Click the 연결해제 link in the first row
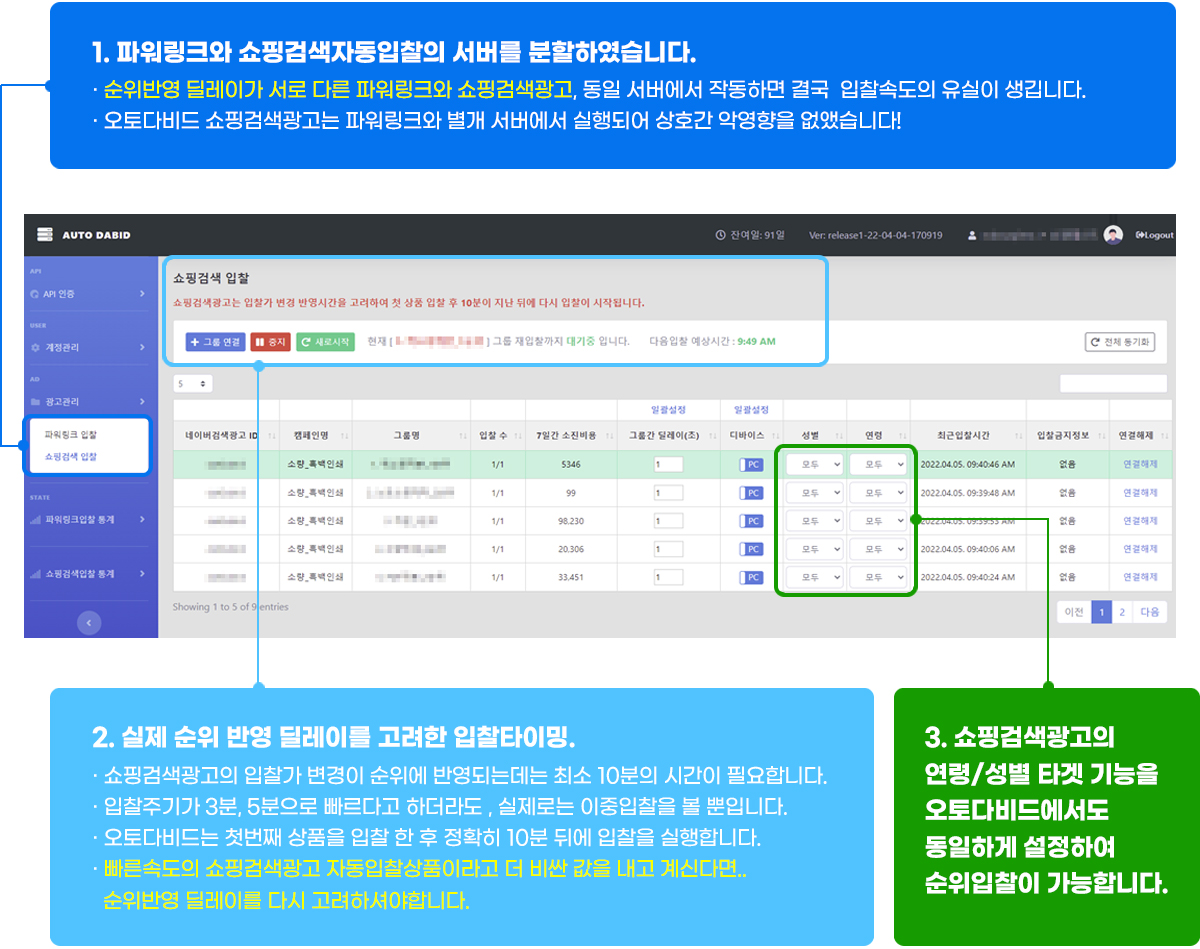This screenshot has height=949, width=1200. pyautogui.click(x=1139, y=465)
